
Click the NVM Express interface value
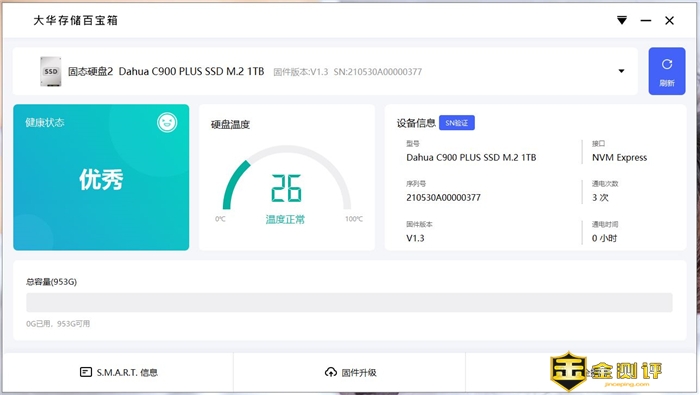[x=619, y=158]
